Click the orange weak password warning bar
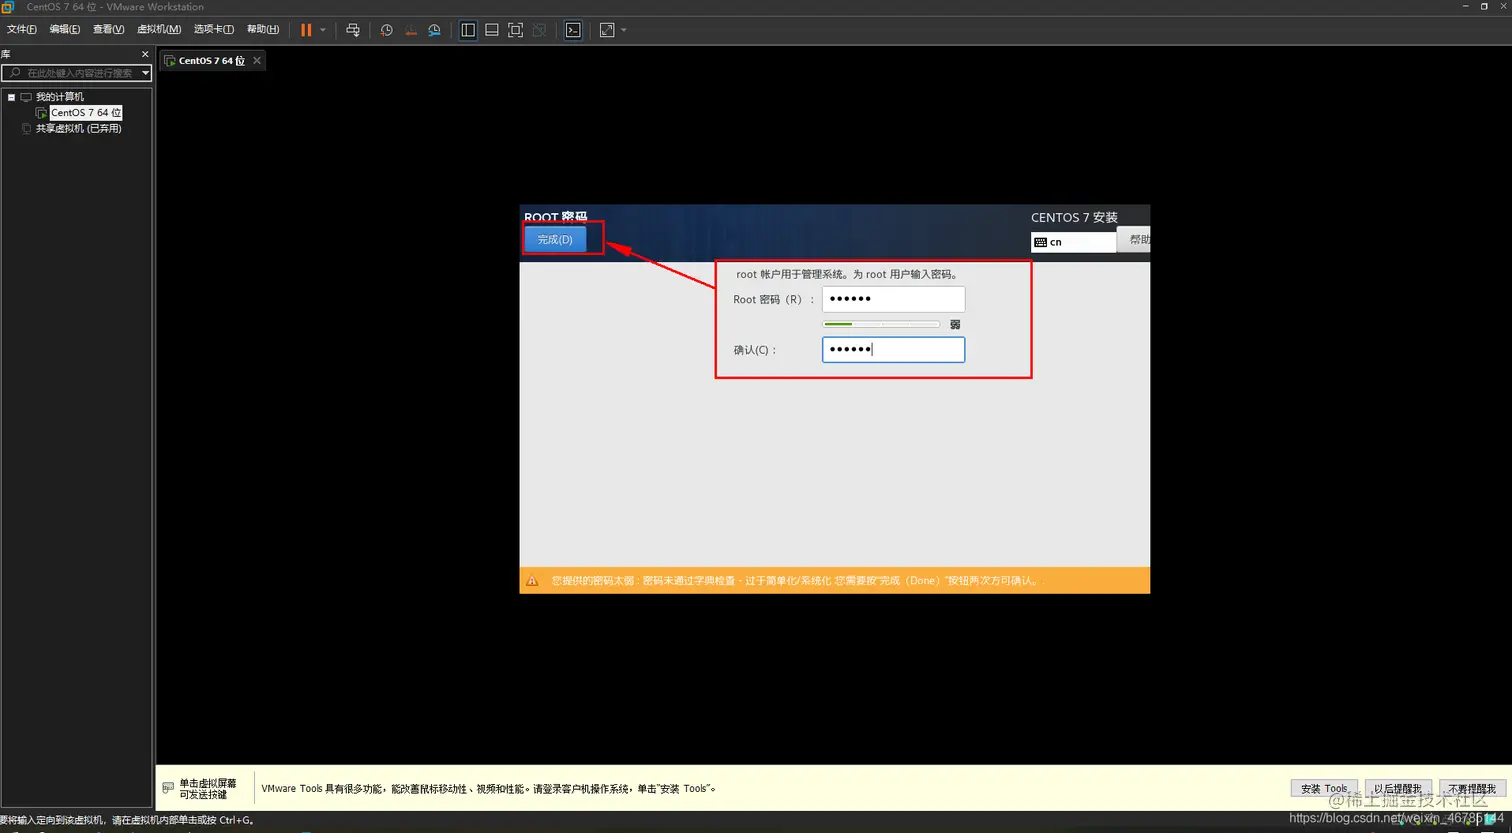Screen dimensions: 1512x833 834,580
